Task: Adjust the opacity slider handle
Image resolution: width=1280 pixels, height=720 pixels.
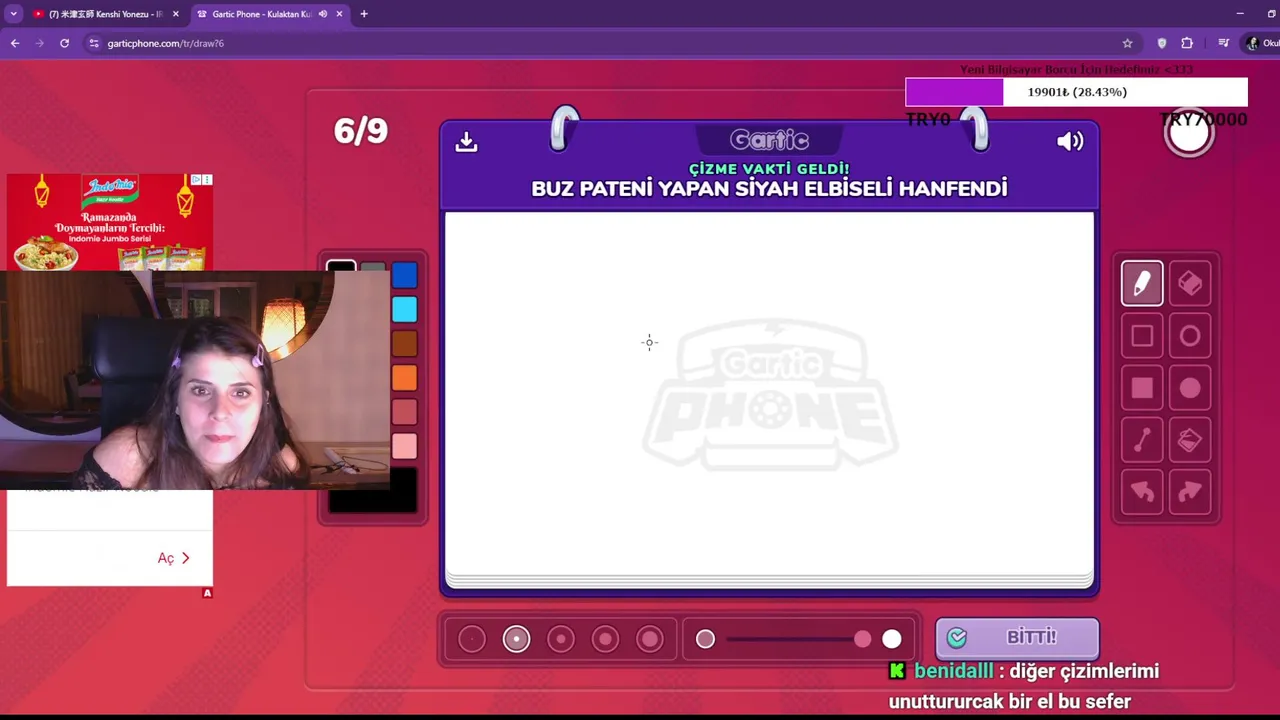Action: click(862, 639)
